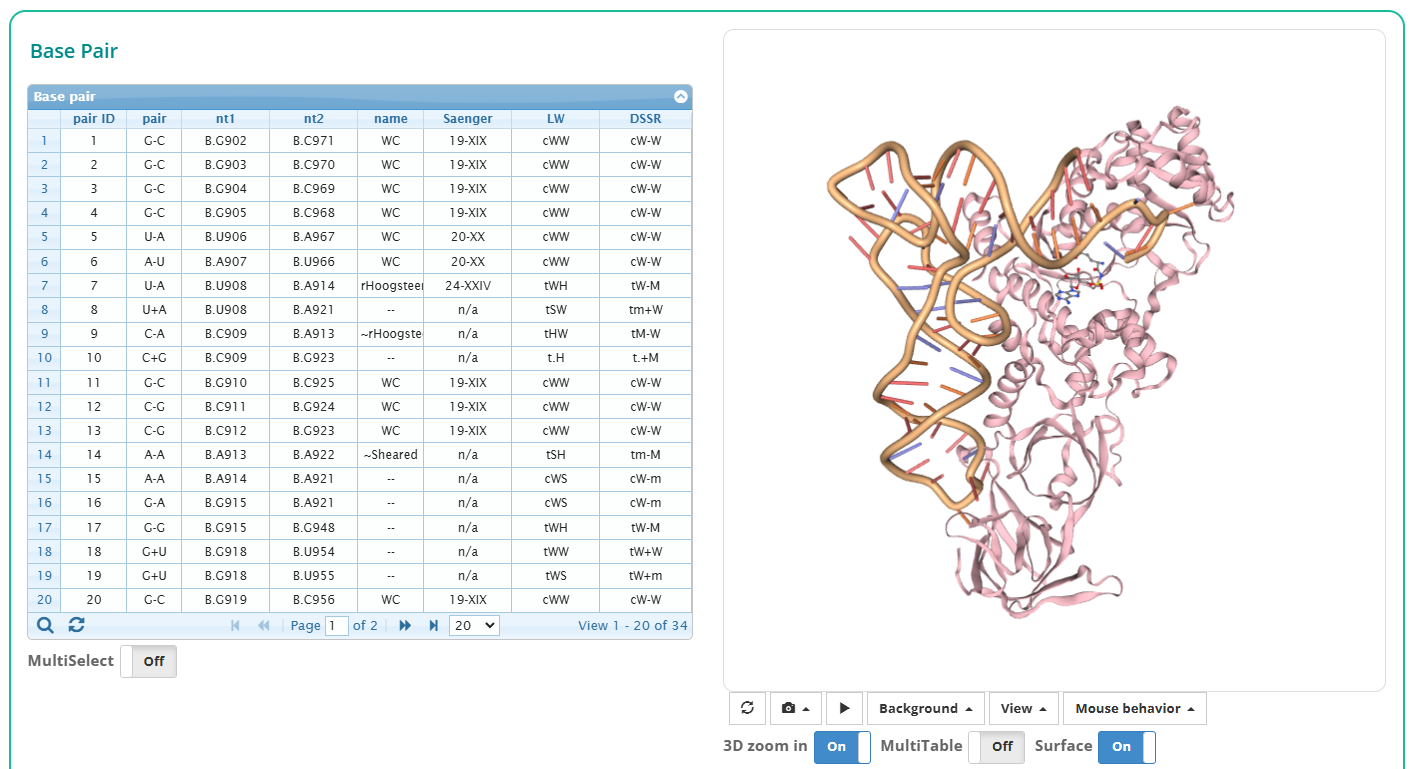Image resolution: width=1410 pixels, height=769 pixels.
Task: Turn off the 3D zoom in switch
Action: (842, 746)
